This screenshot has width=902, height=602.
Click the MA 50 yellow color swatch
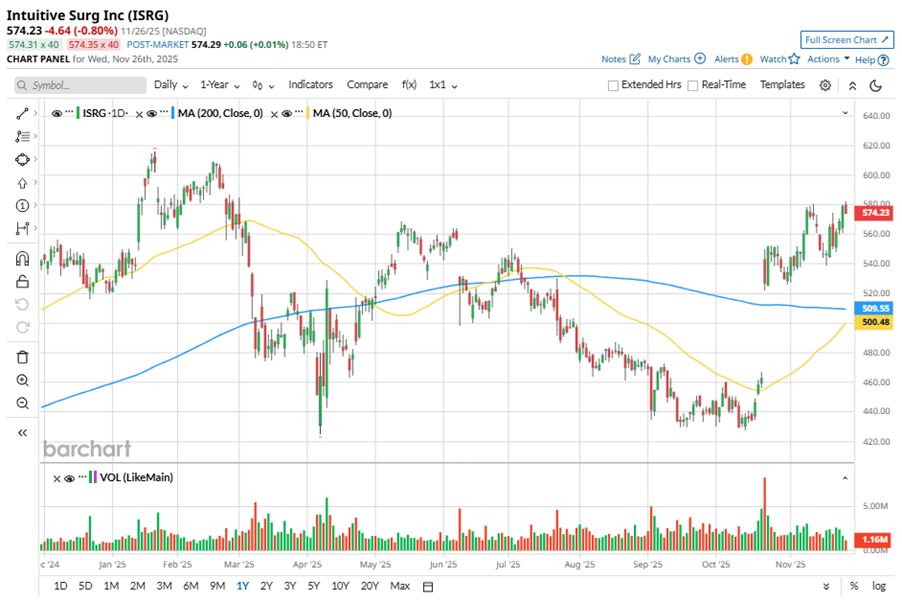pos(308,113)
